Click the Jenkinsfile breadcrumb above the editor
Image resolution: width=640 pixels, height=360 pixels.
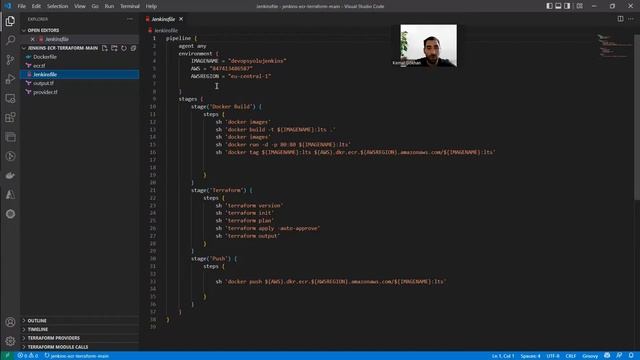pyautogui.click(x=163, y=31)
